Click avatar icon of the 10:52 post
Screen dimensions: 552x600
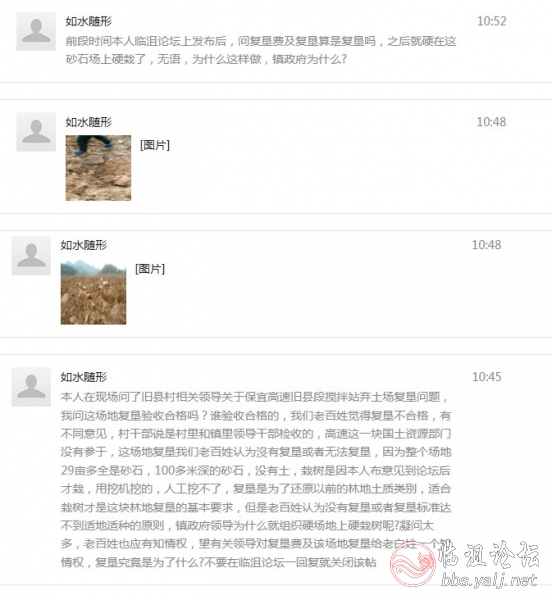tap(36, 31)
